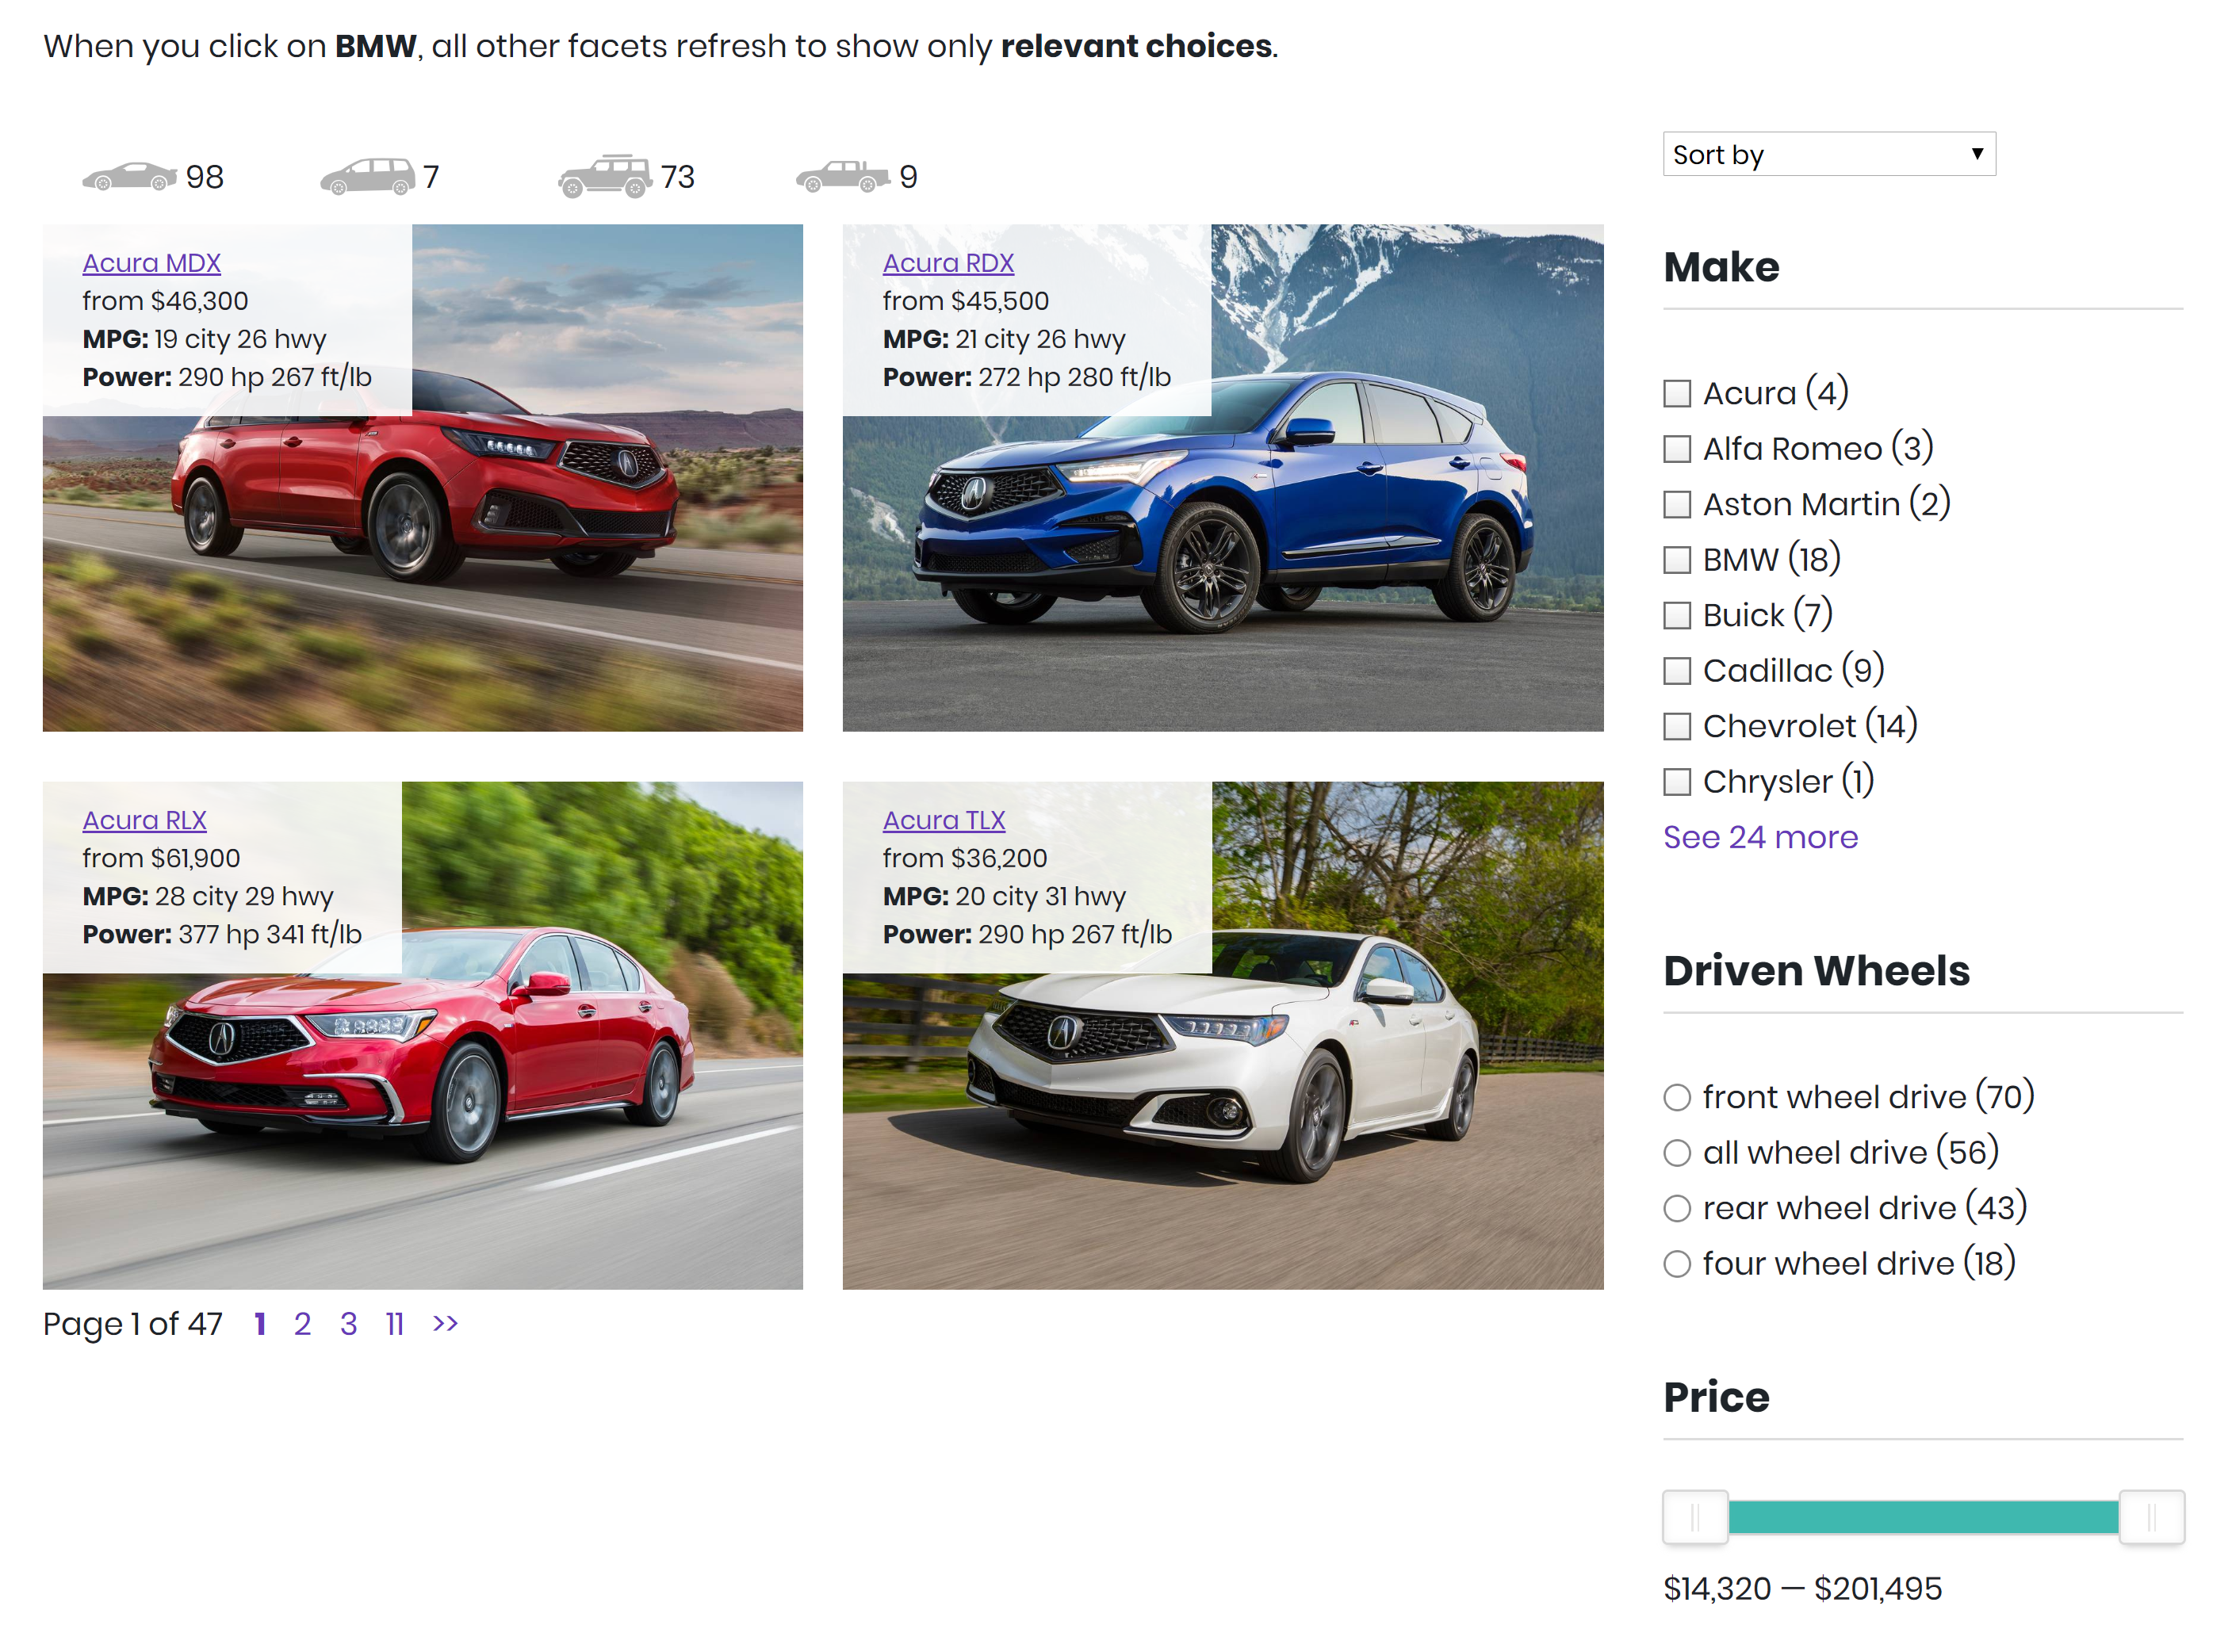
Task: Check the Cadillac make checkbox
Action: point(1677,671)
